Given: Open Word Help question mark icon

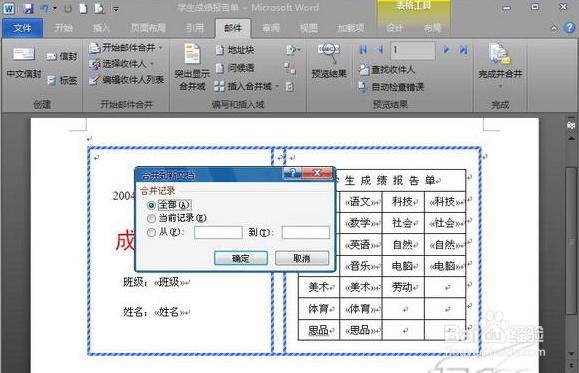Looking at the screenshot, I should pyautogui.click(x=569, y=28).
